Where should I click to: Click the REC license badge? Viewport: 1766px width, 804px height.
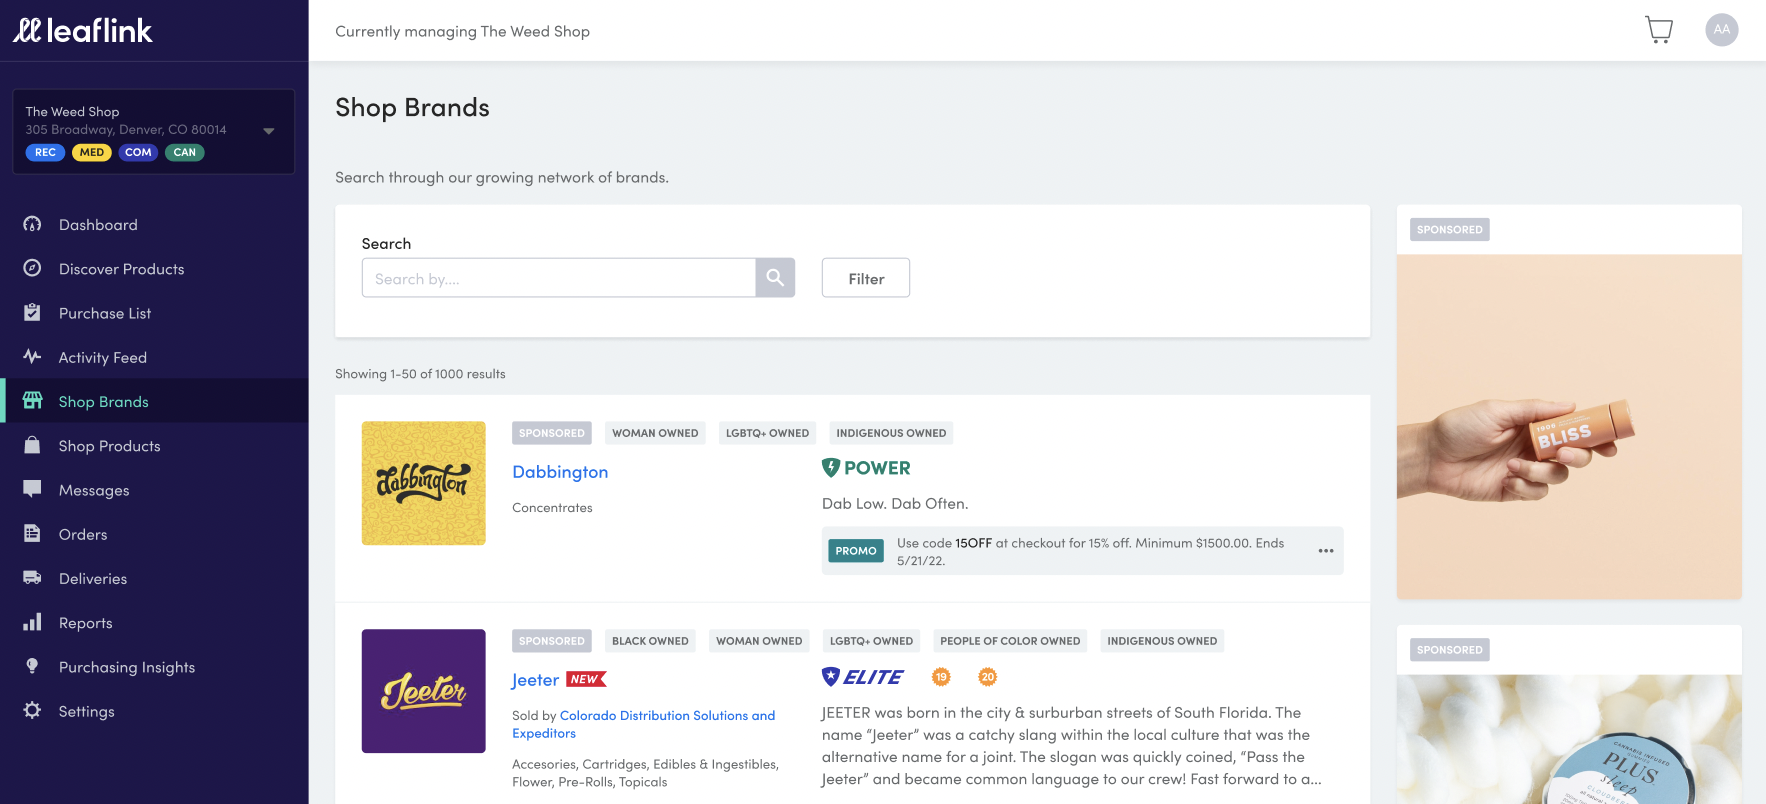(x=45, y=152)
